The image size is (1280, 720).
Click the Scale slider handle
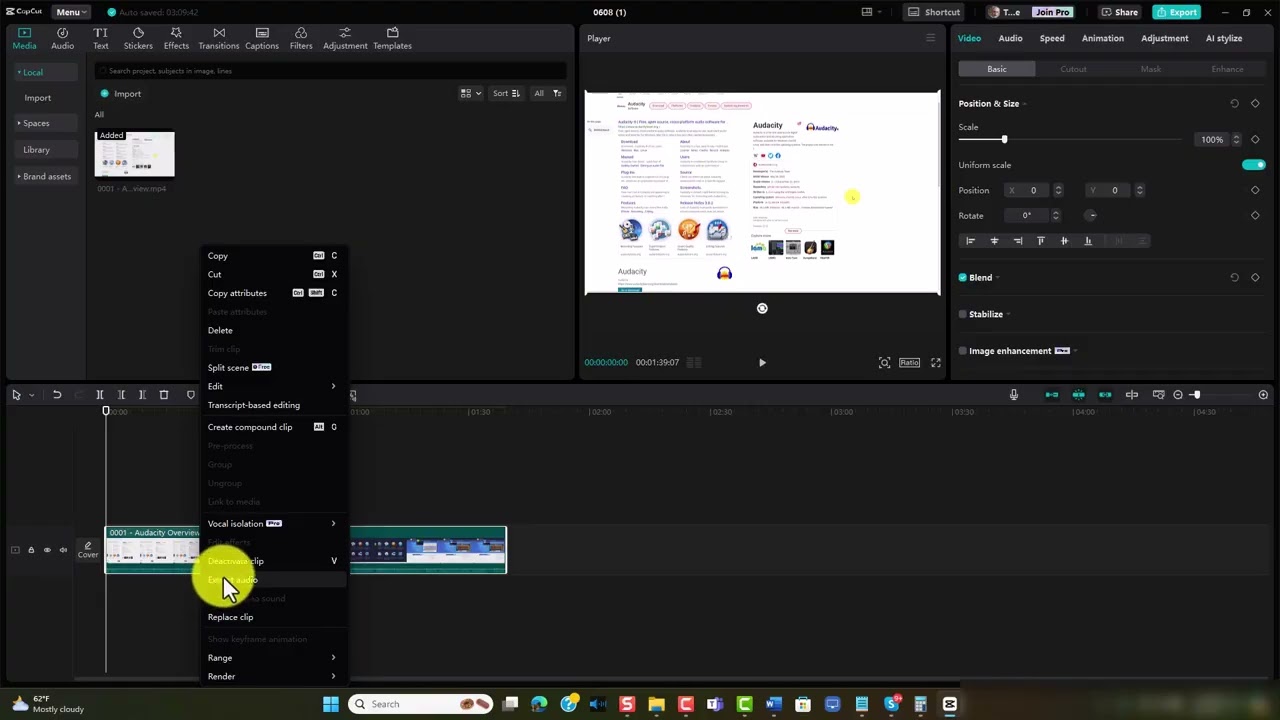tap(1004, 139)
